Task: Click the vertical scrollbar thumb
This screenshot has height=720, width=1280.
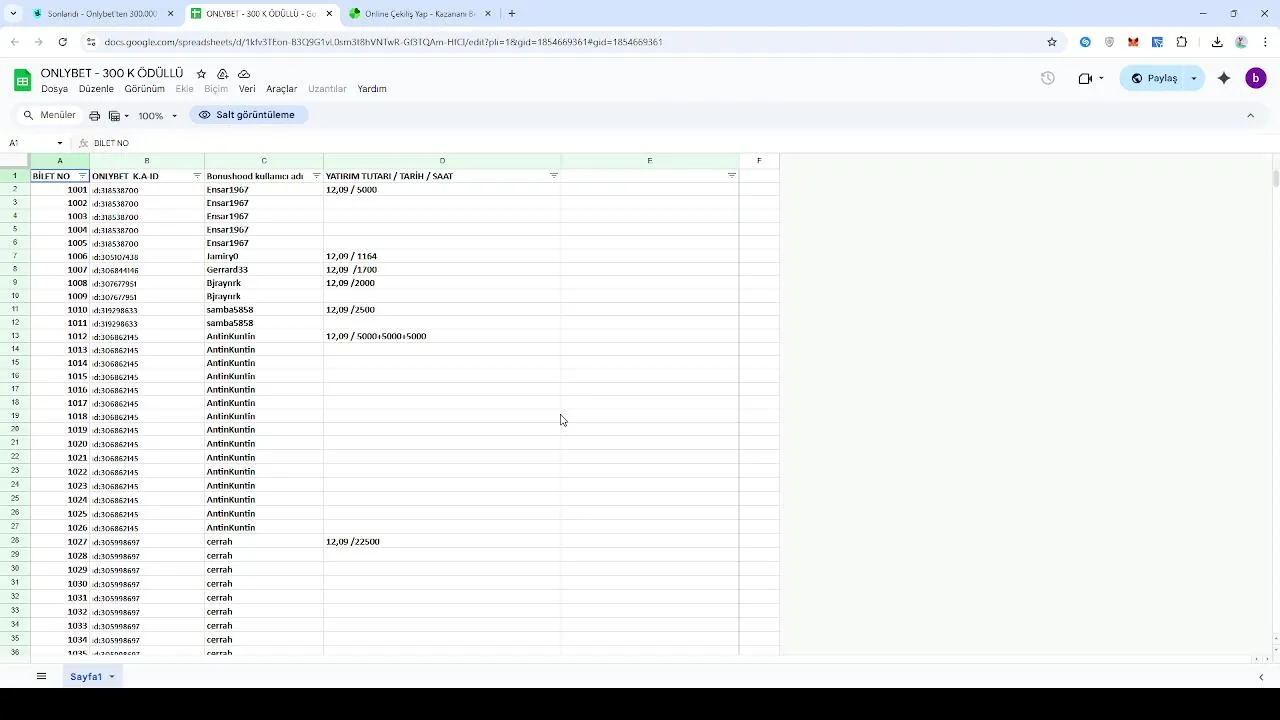Action: [x=1275, y=178]
